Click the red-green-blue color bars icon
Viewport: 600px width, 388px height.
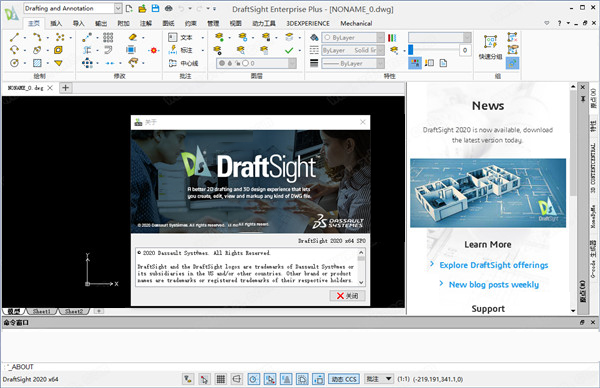(x=392, y=37)
